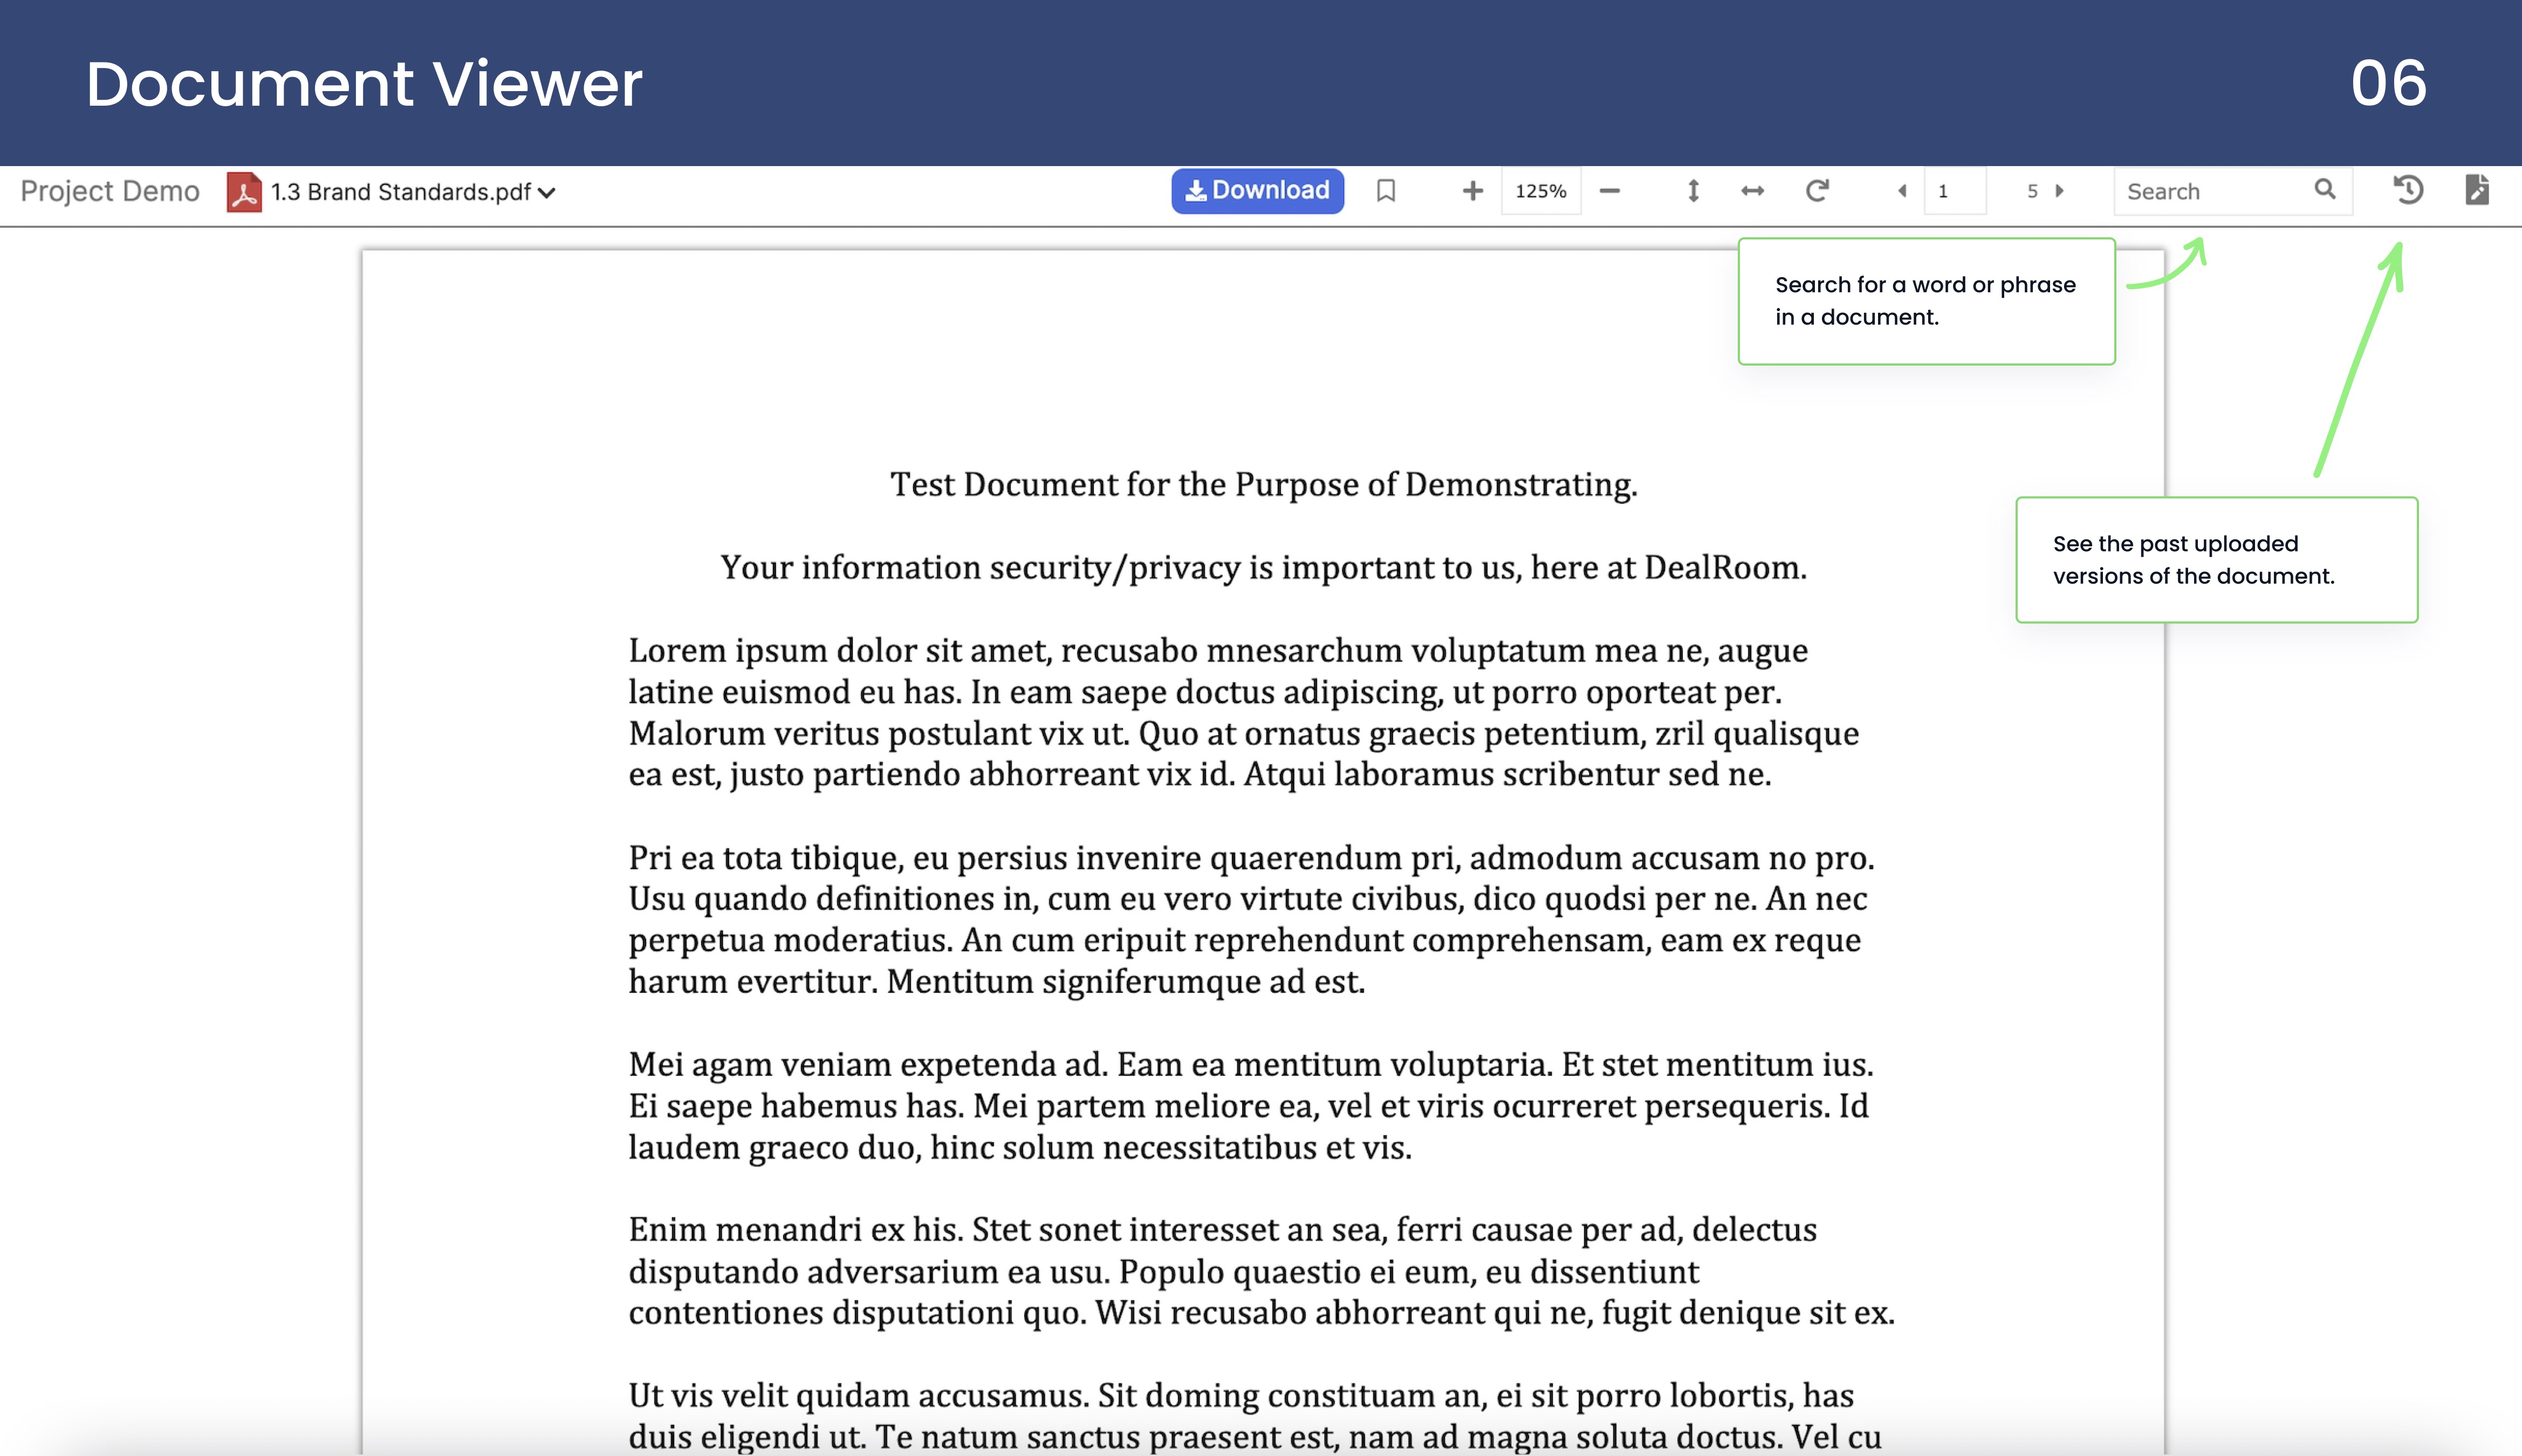This screenshot has width=2522, height=1456.
Task: Go to the next page with the right arrow
Action: click(2059, 190)
